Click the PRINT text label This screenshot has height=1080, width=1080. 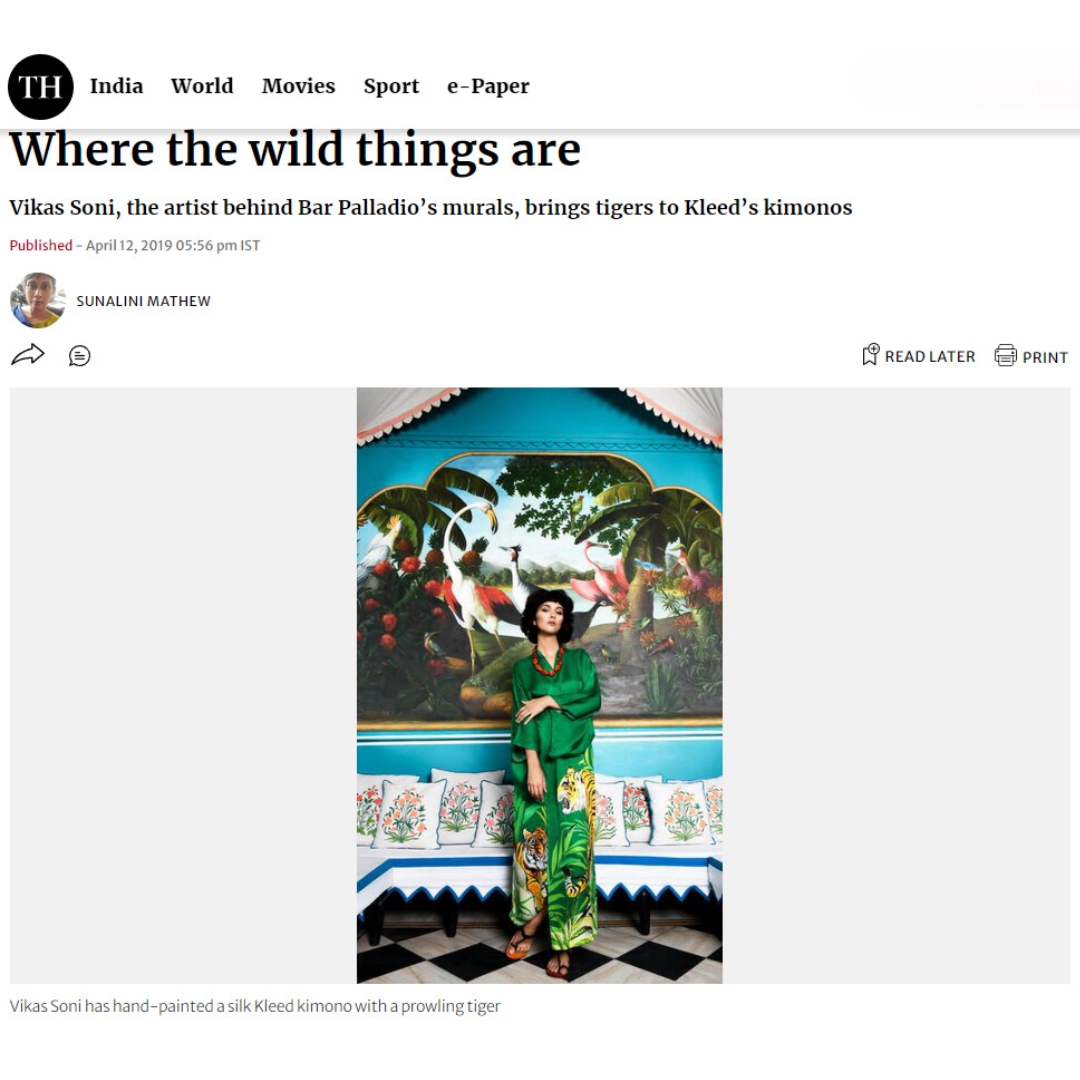tap(1045, 357)
